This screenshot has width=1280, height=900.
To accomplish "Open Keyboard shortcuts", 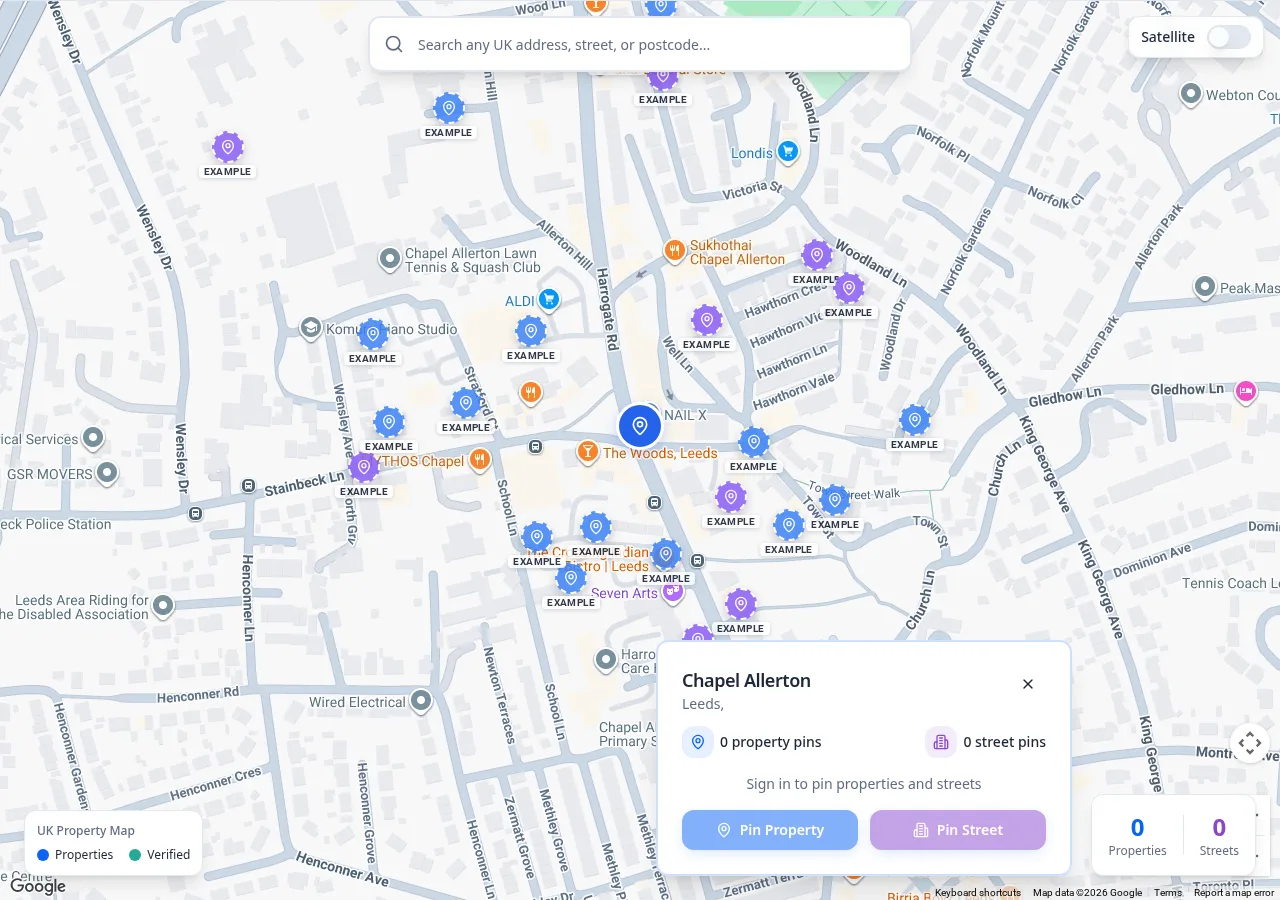I will (977, 893).
